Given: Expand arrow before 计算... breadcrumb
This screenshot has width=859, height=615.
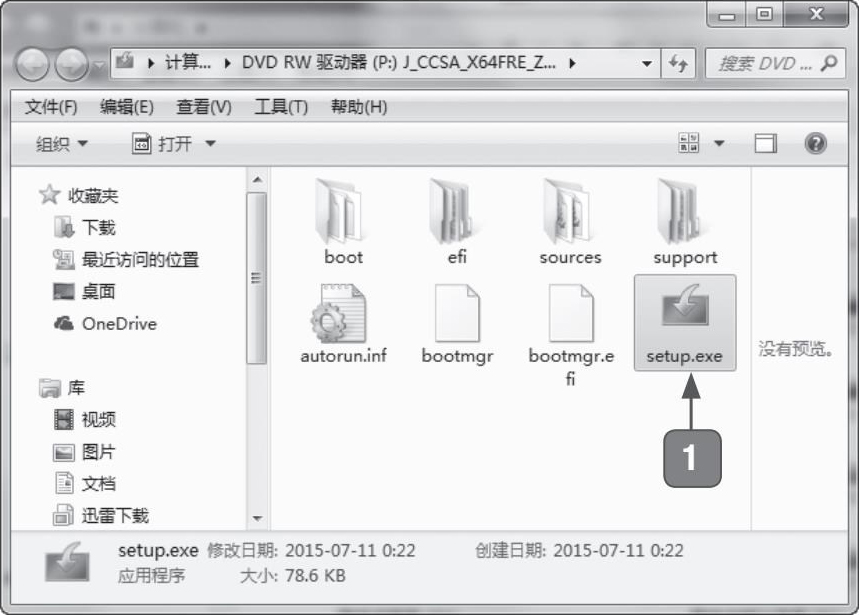Looking at the screenshot, I should click(151, 64).
